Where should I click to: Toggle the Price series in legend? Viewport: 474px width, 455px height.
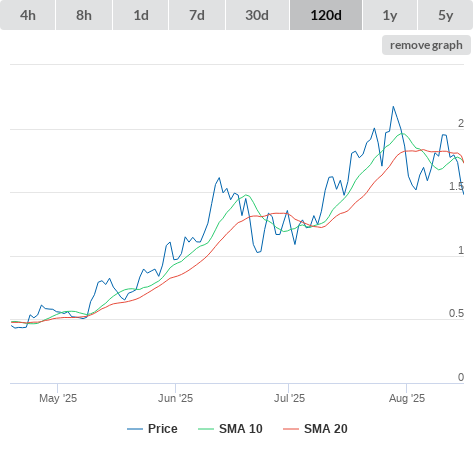(x=152, y=429)
